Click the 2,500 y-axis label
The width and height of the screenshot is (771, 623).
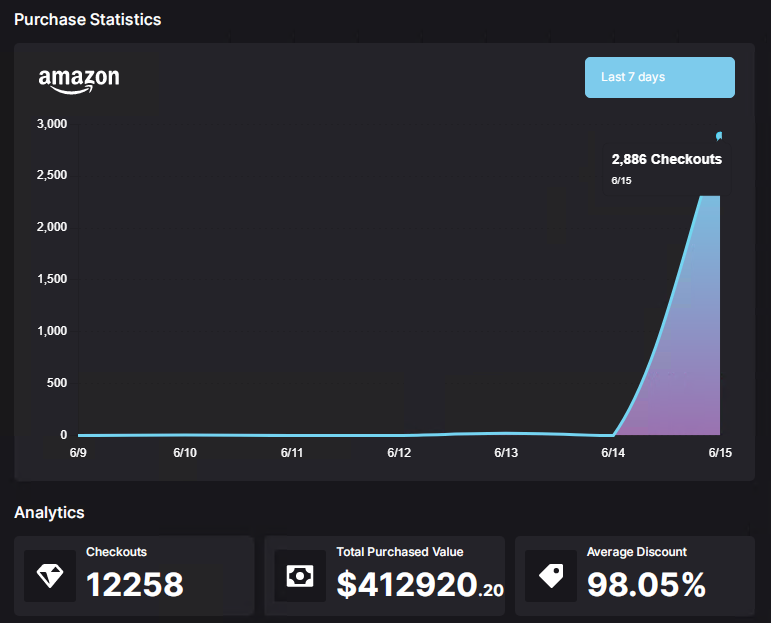(x=52, y=175)
